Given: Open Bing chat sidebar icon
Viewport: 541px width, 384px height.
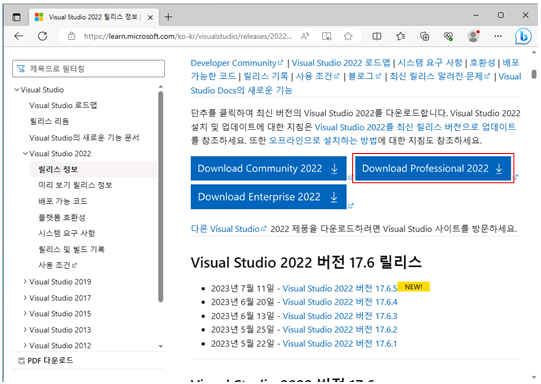Looking at the screenshot, I should [x=523, y=36].
